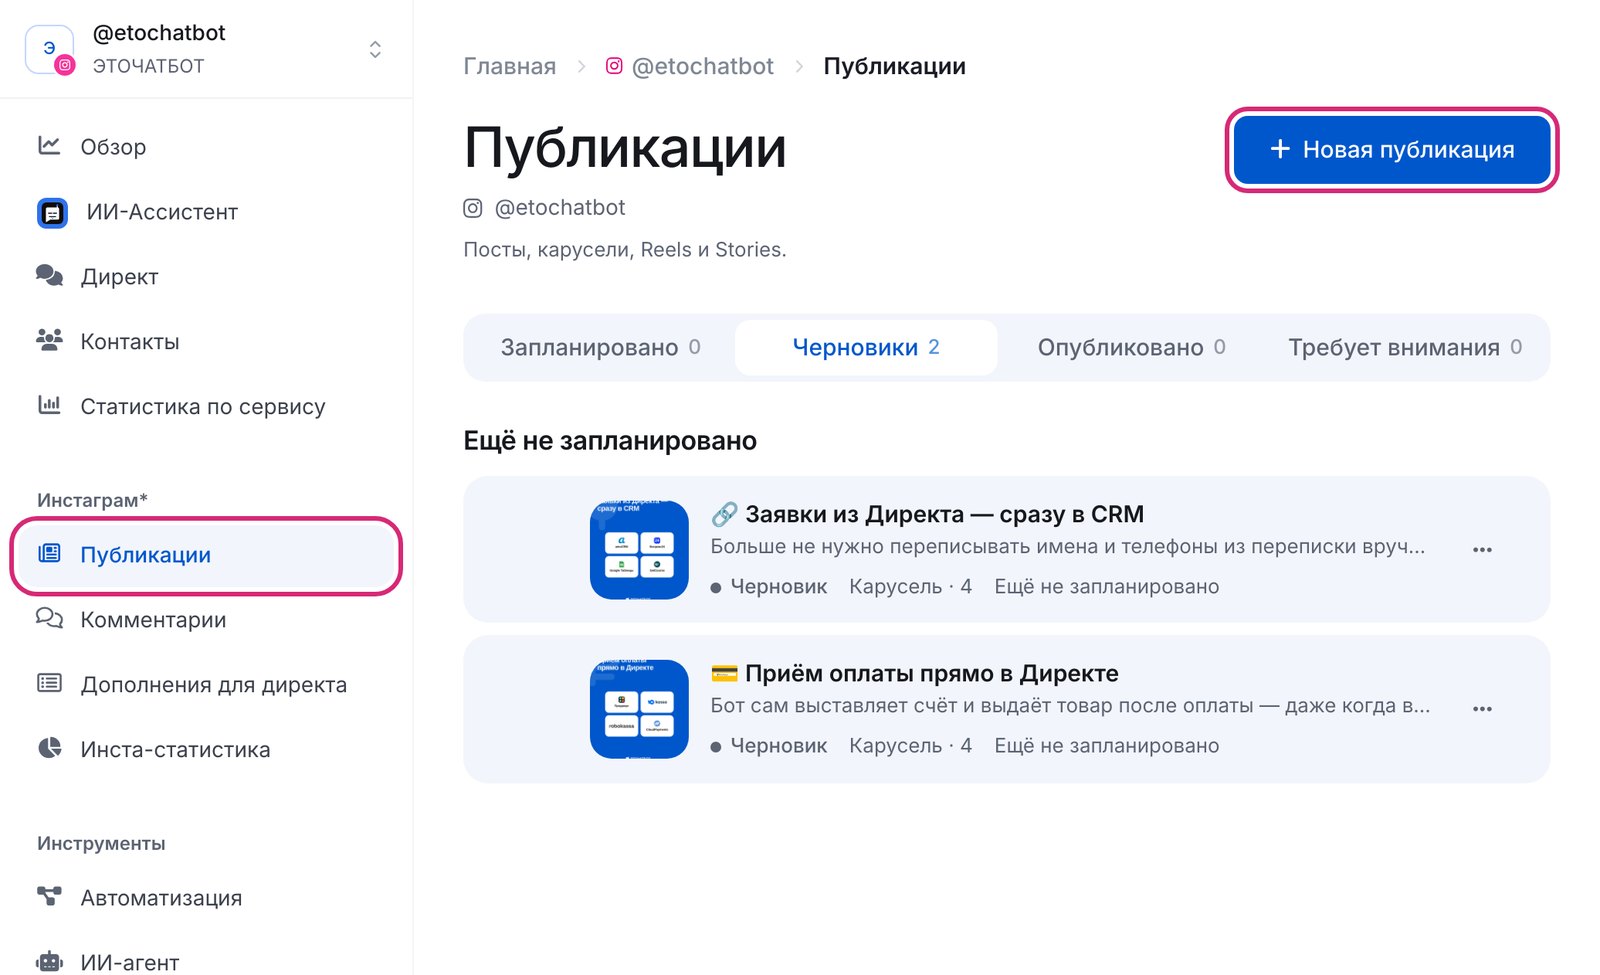Click the Новая публикация button
Viewport: 1600px width, 975px height.
pyautogui.click(x=1392, y=150)
